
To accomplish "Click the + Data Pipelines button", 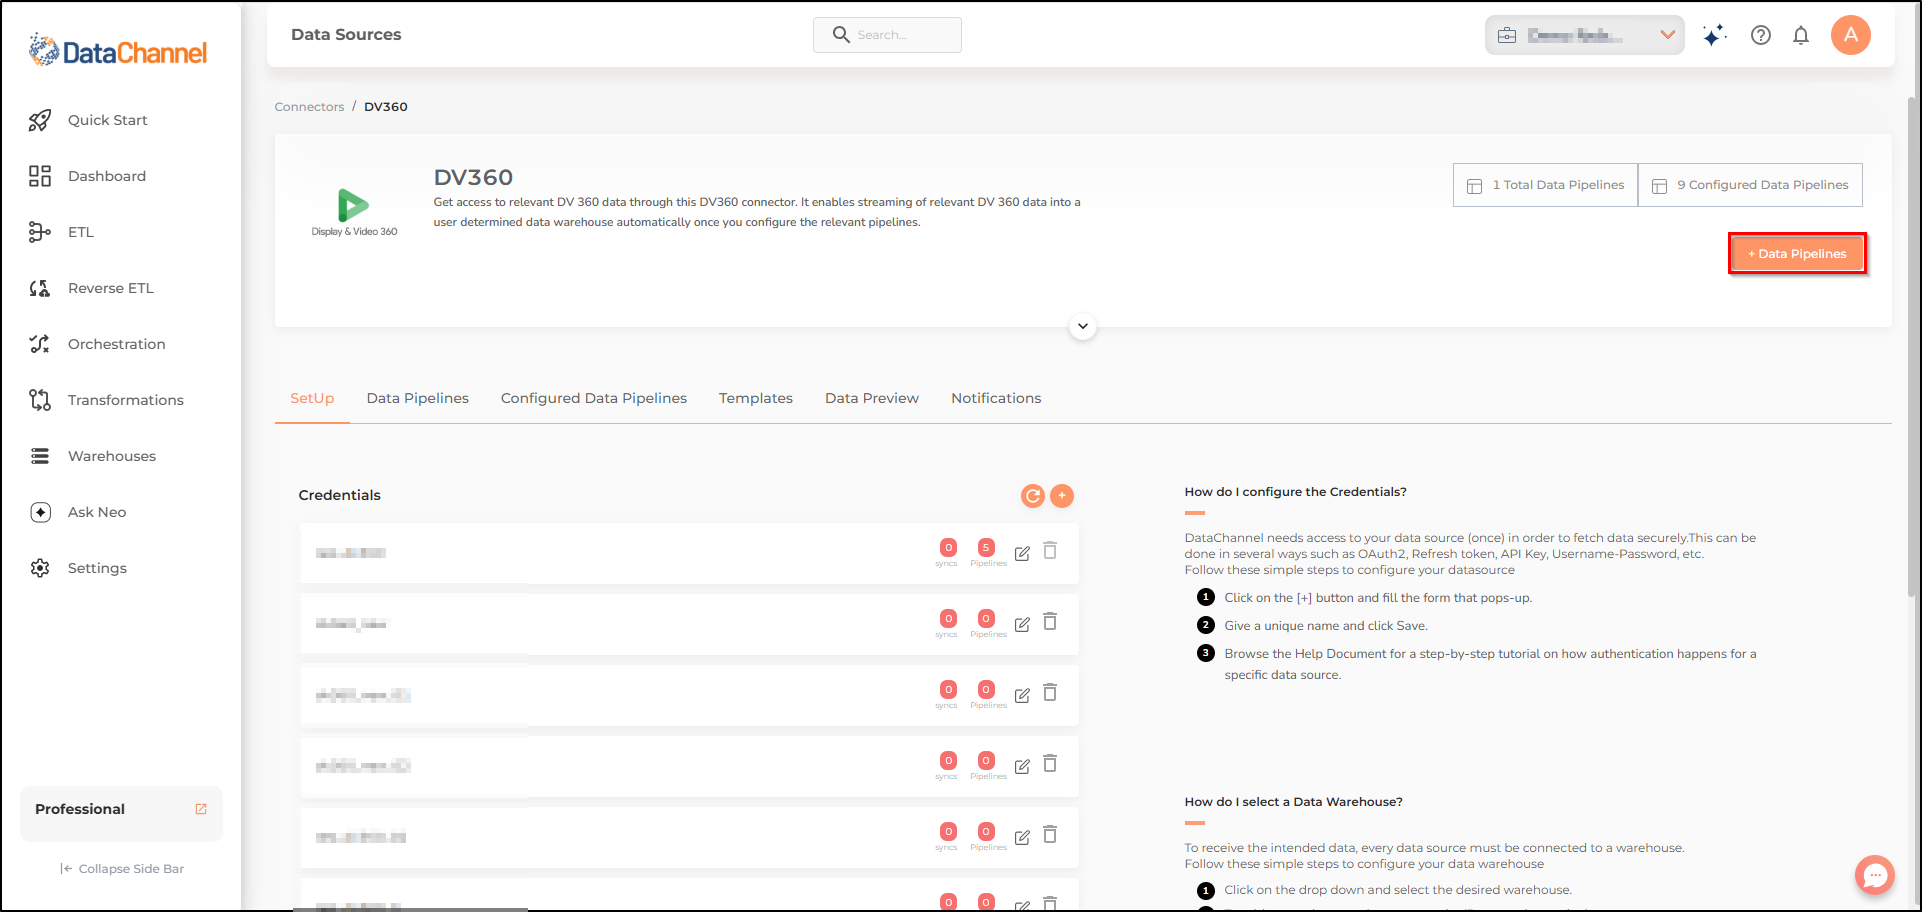I will (1798, 254).
